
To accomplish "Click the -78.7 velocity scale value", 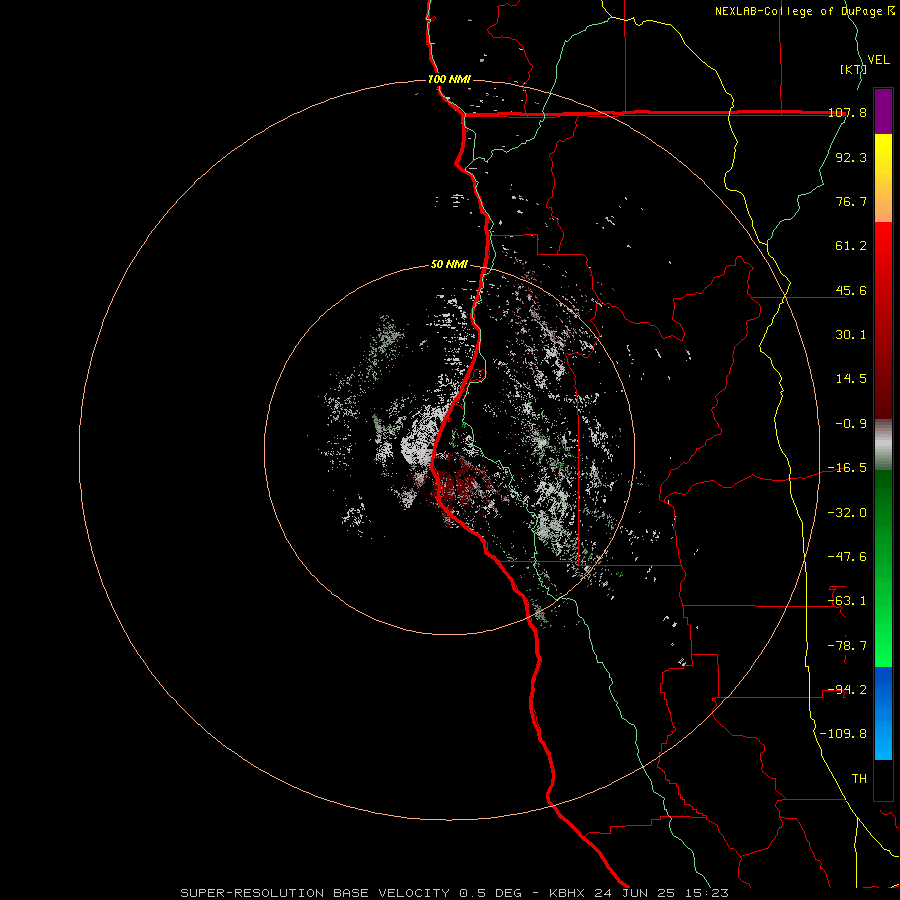I will [847, 646].
